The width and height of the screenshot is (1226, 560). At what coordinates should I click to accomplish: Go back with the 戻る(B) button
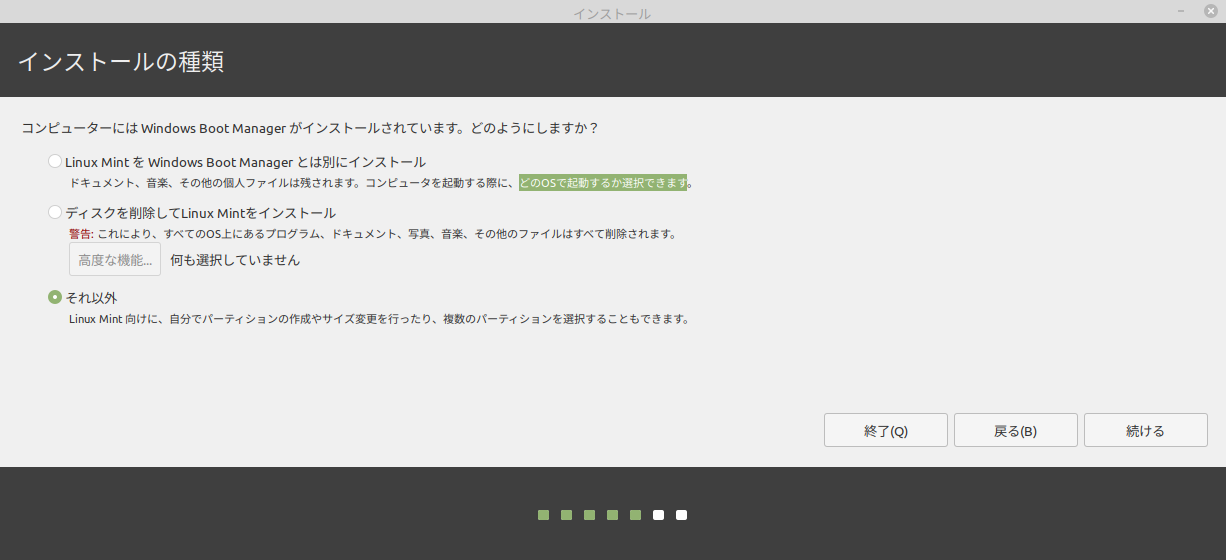(x=1016, y=430)
